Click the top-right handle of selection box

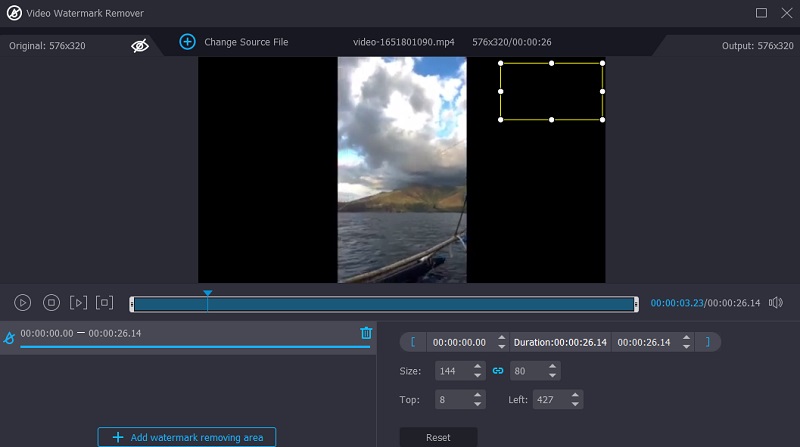tap(603, 63)
